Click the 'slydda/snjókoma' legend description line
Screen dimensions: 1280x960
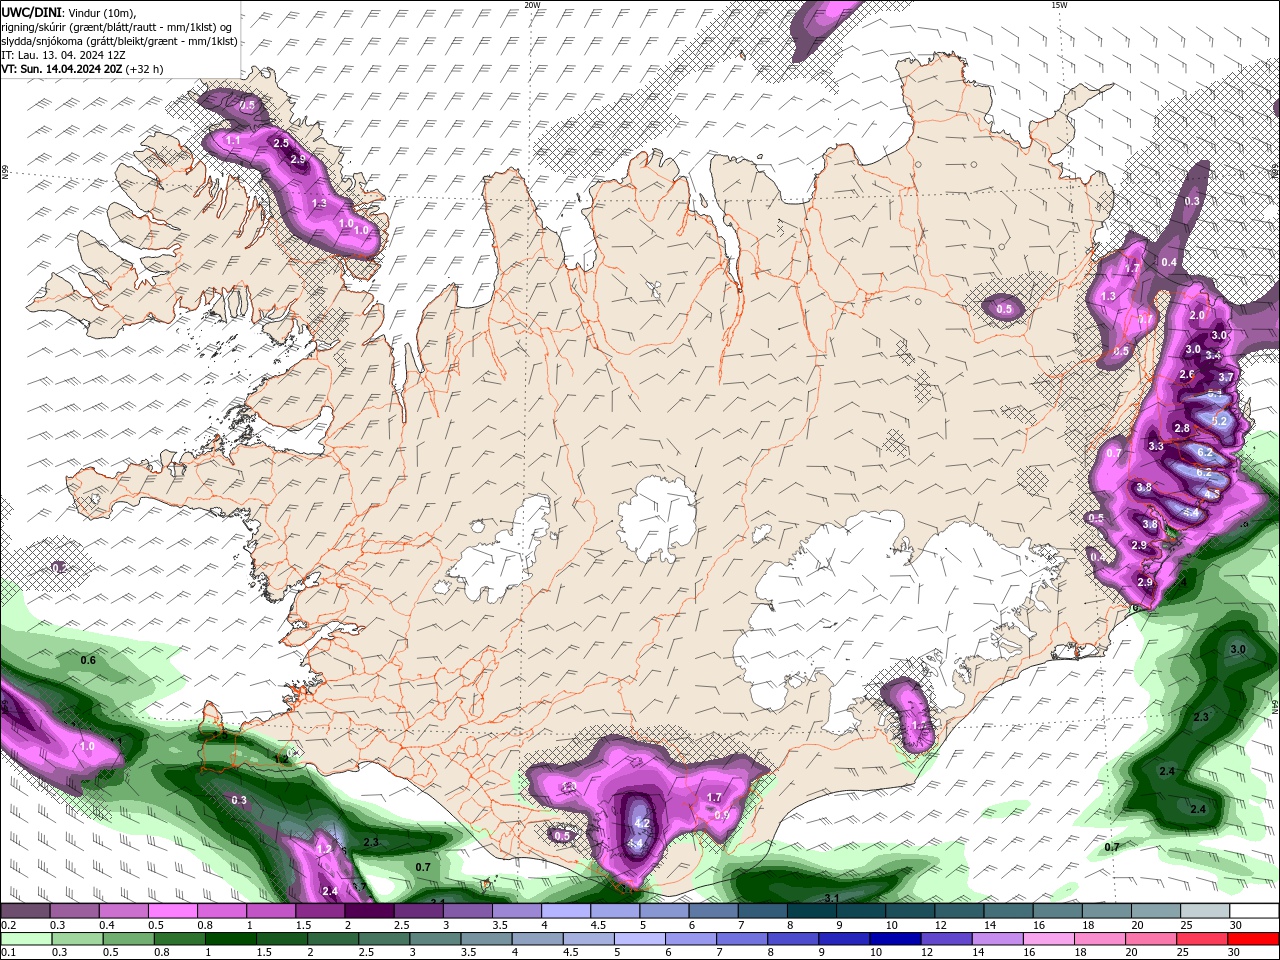[119, 41]
